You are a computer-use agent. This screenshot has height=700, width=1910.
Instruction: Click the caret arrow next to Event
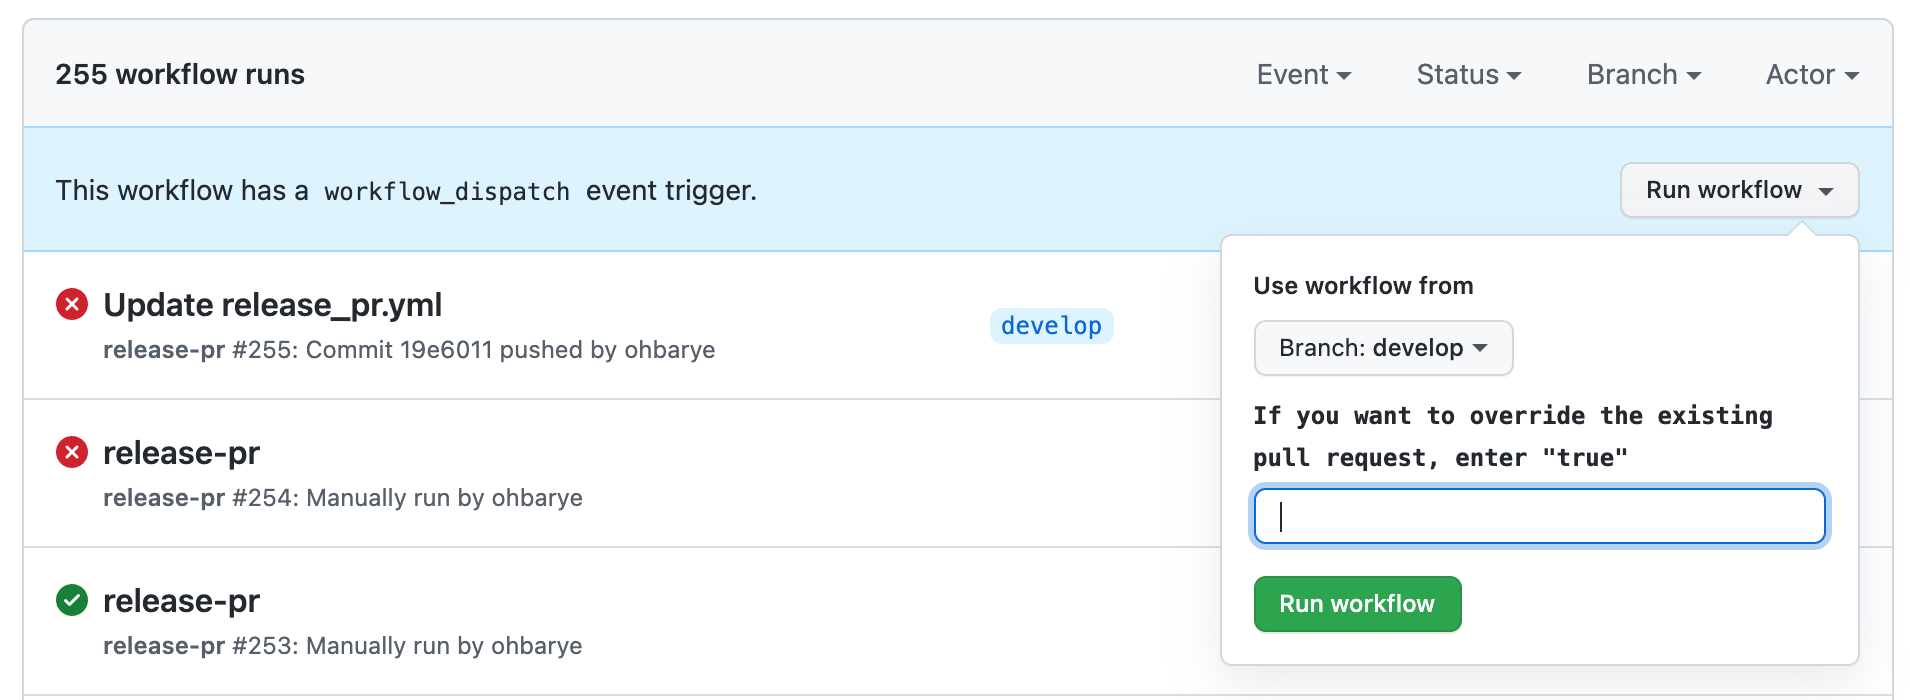click(1344, 76)
